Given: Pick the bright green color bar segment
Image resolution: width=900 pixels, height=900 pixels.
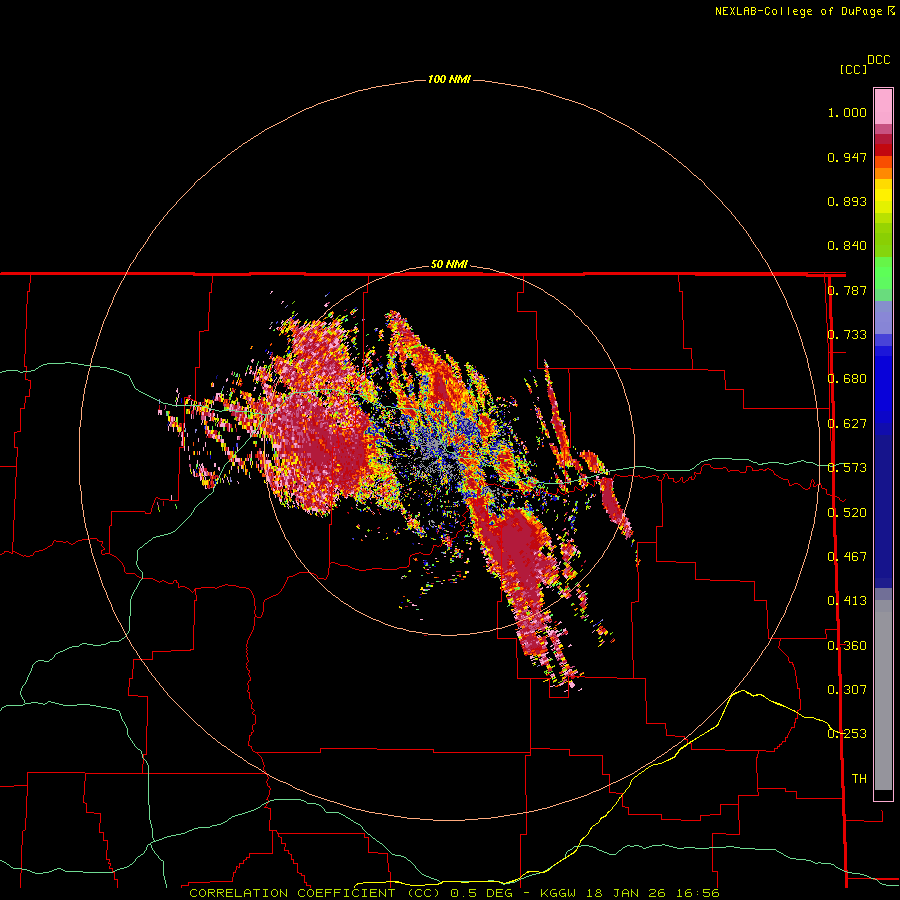Looking at the screenshot, I should coord(883,273).
